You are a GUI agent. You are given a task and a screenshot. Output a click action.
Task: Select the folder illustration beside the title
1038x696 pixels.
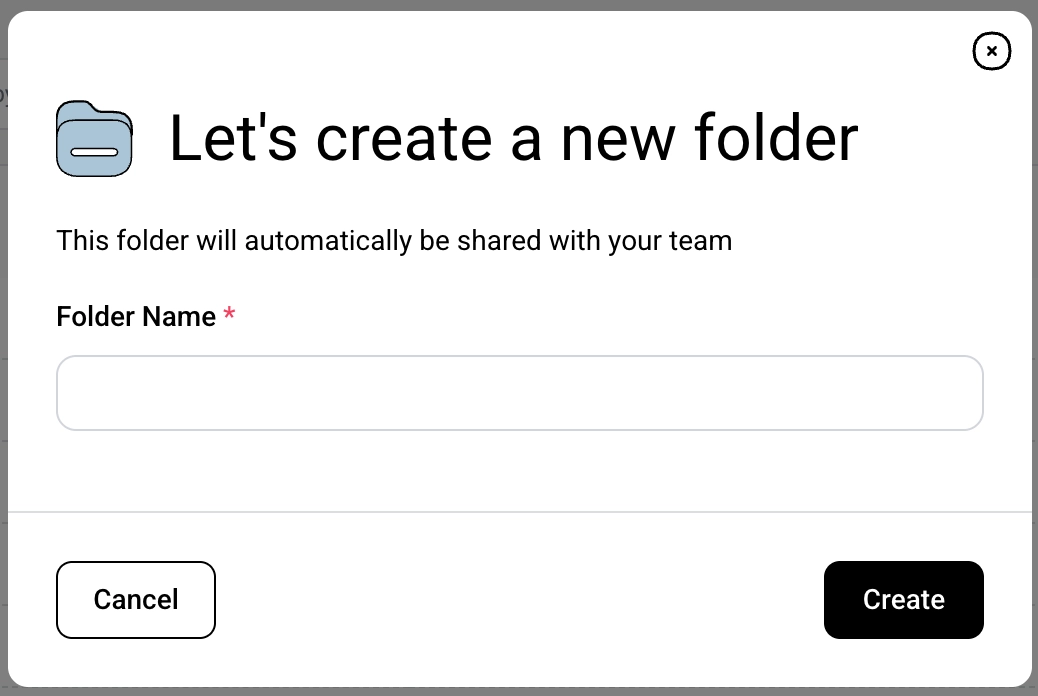(94, 139)
